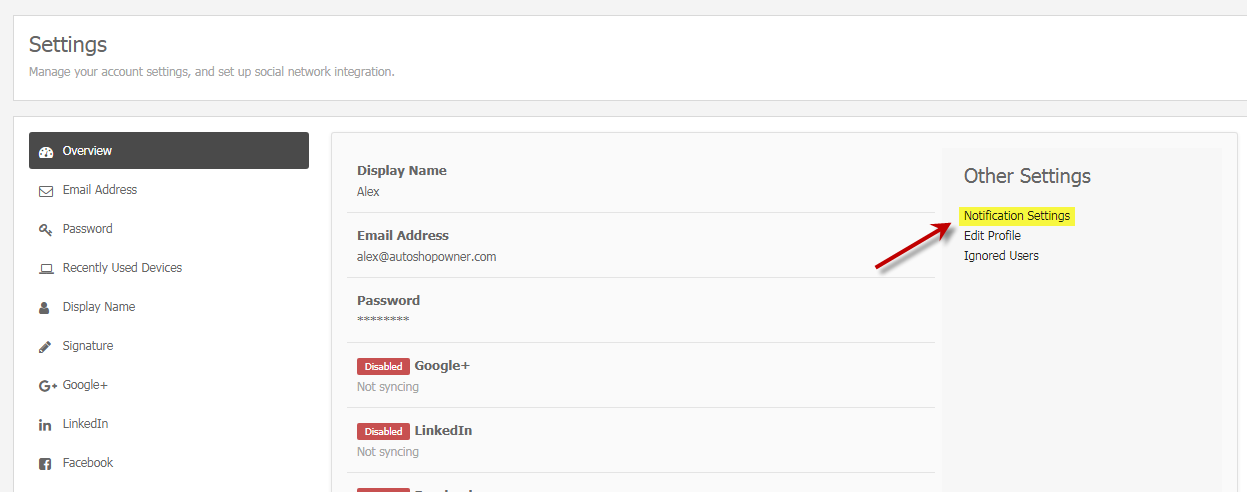
Task: Click the LinkedIn heading in overview
Action: (x=443, y=431)
